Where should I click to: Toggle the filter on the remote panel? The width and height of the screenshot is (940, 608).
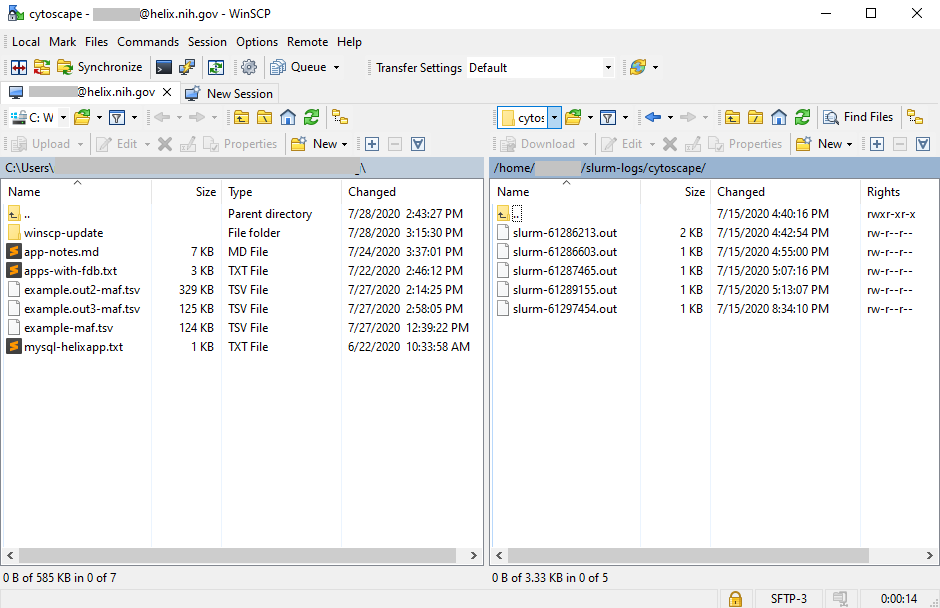coord(609,117)
